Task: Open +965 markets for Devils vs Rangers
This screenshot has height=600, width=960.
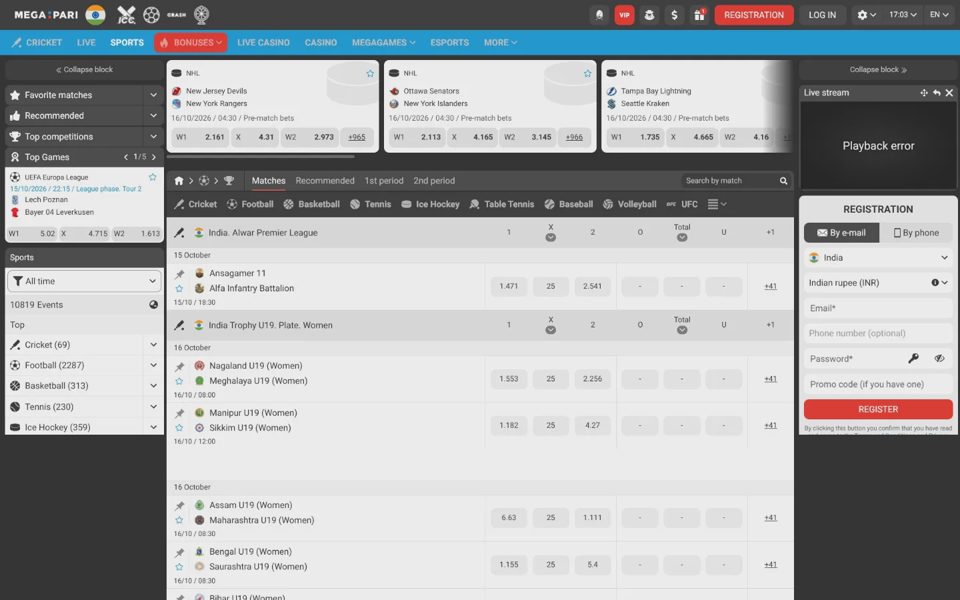Action: 356,137
